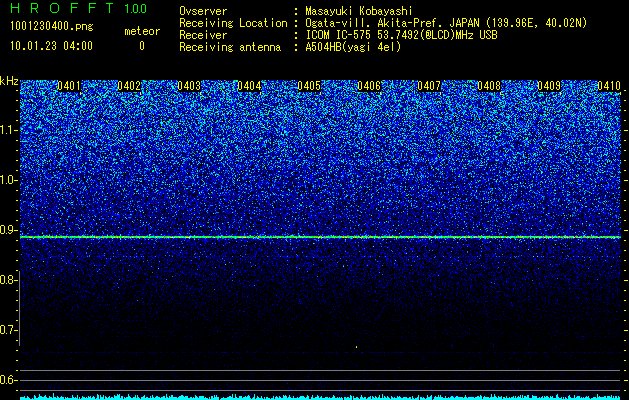Click the 0404 time marker
This screenshot has height=400, width=629.
pyautogui.click(x=249, y=86)
